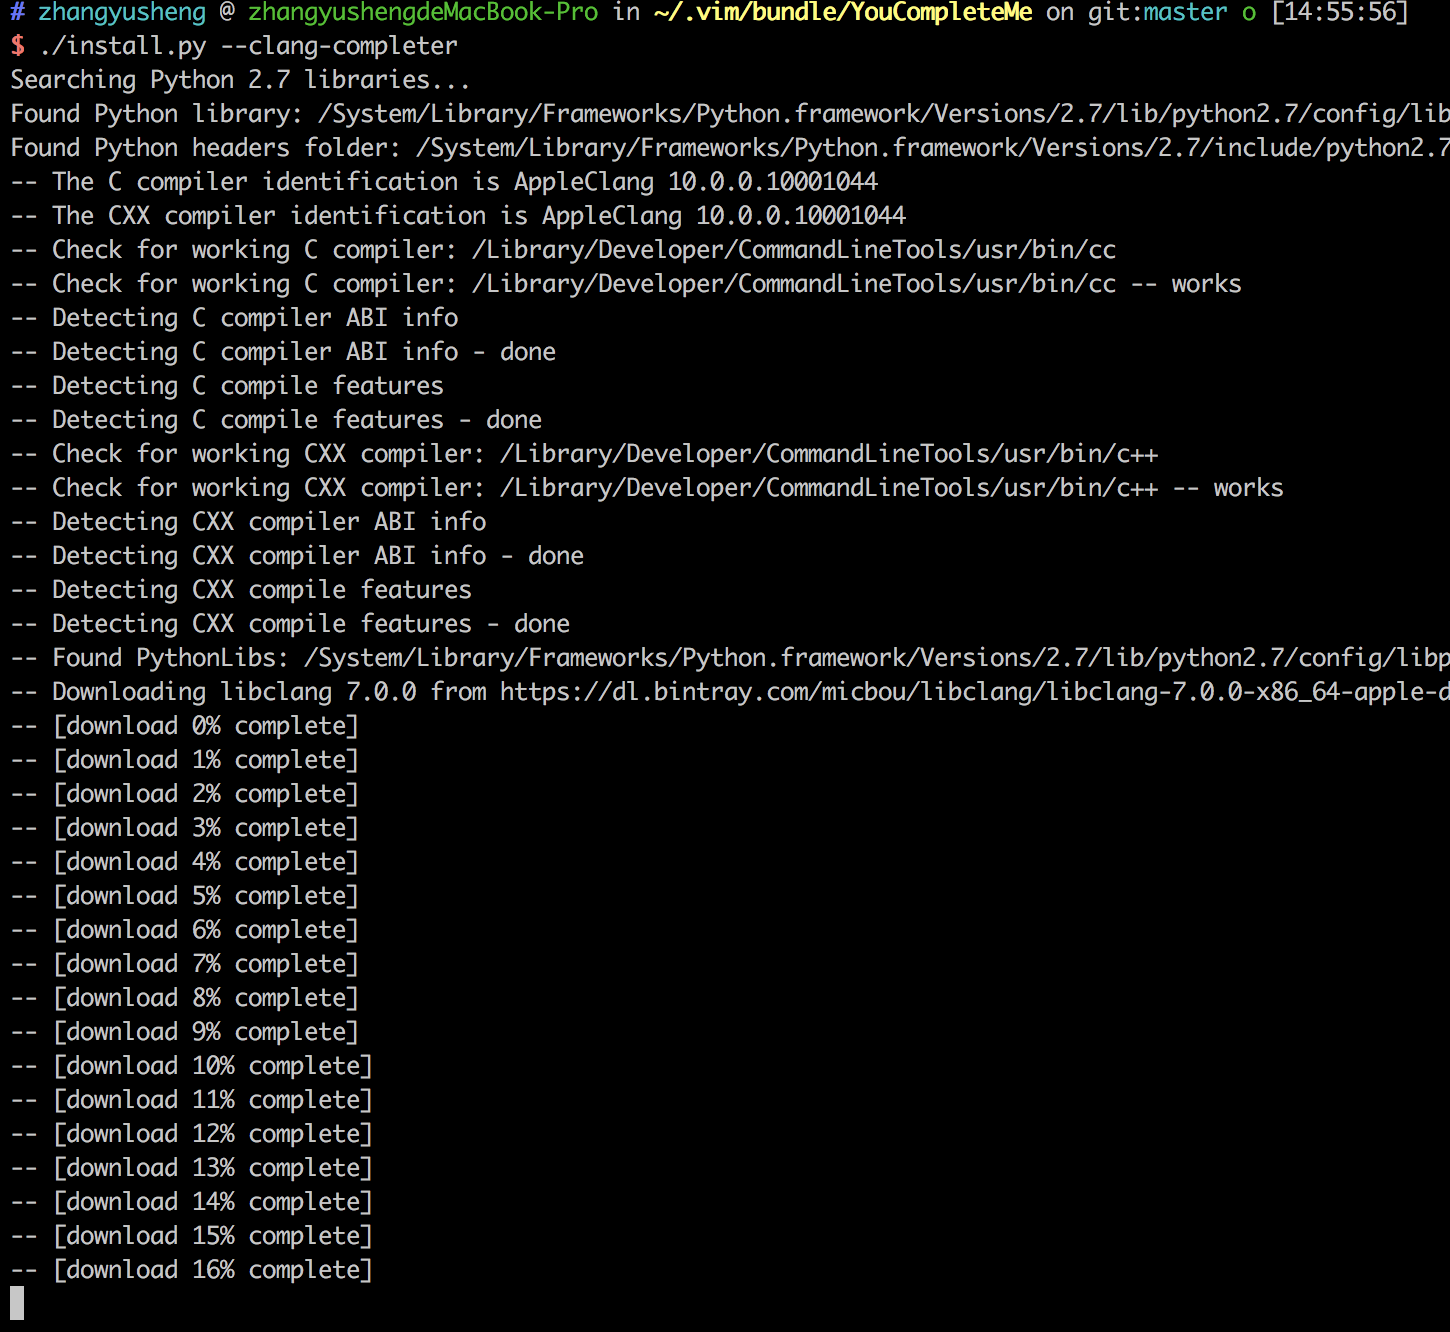Click the '[download 11% complete]' line
The image size is (1450, 1332).
[x=192, y=1100]
